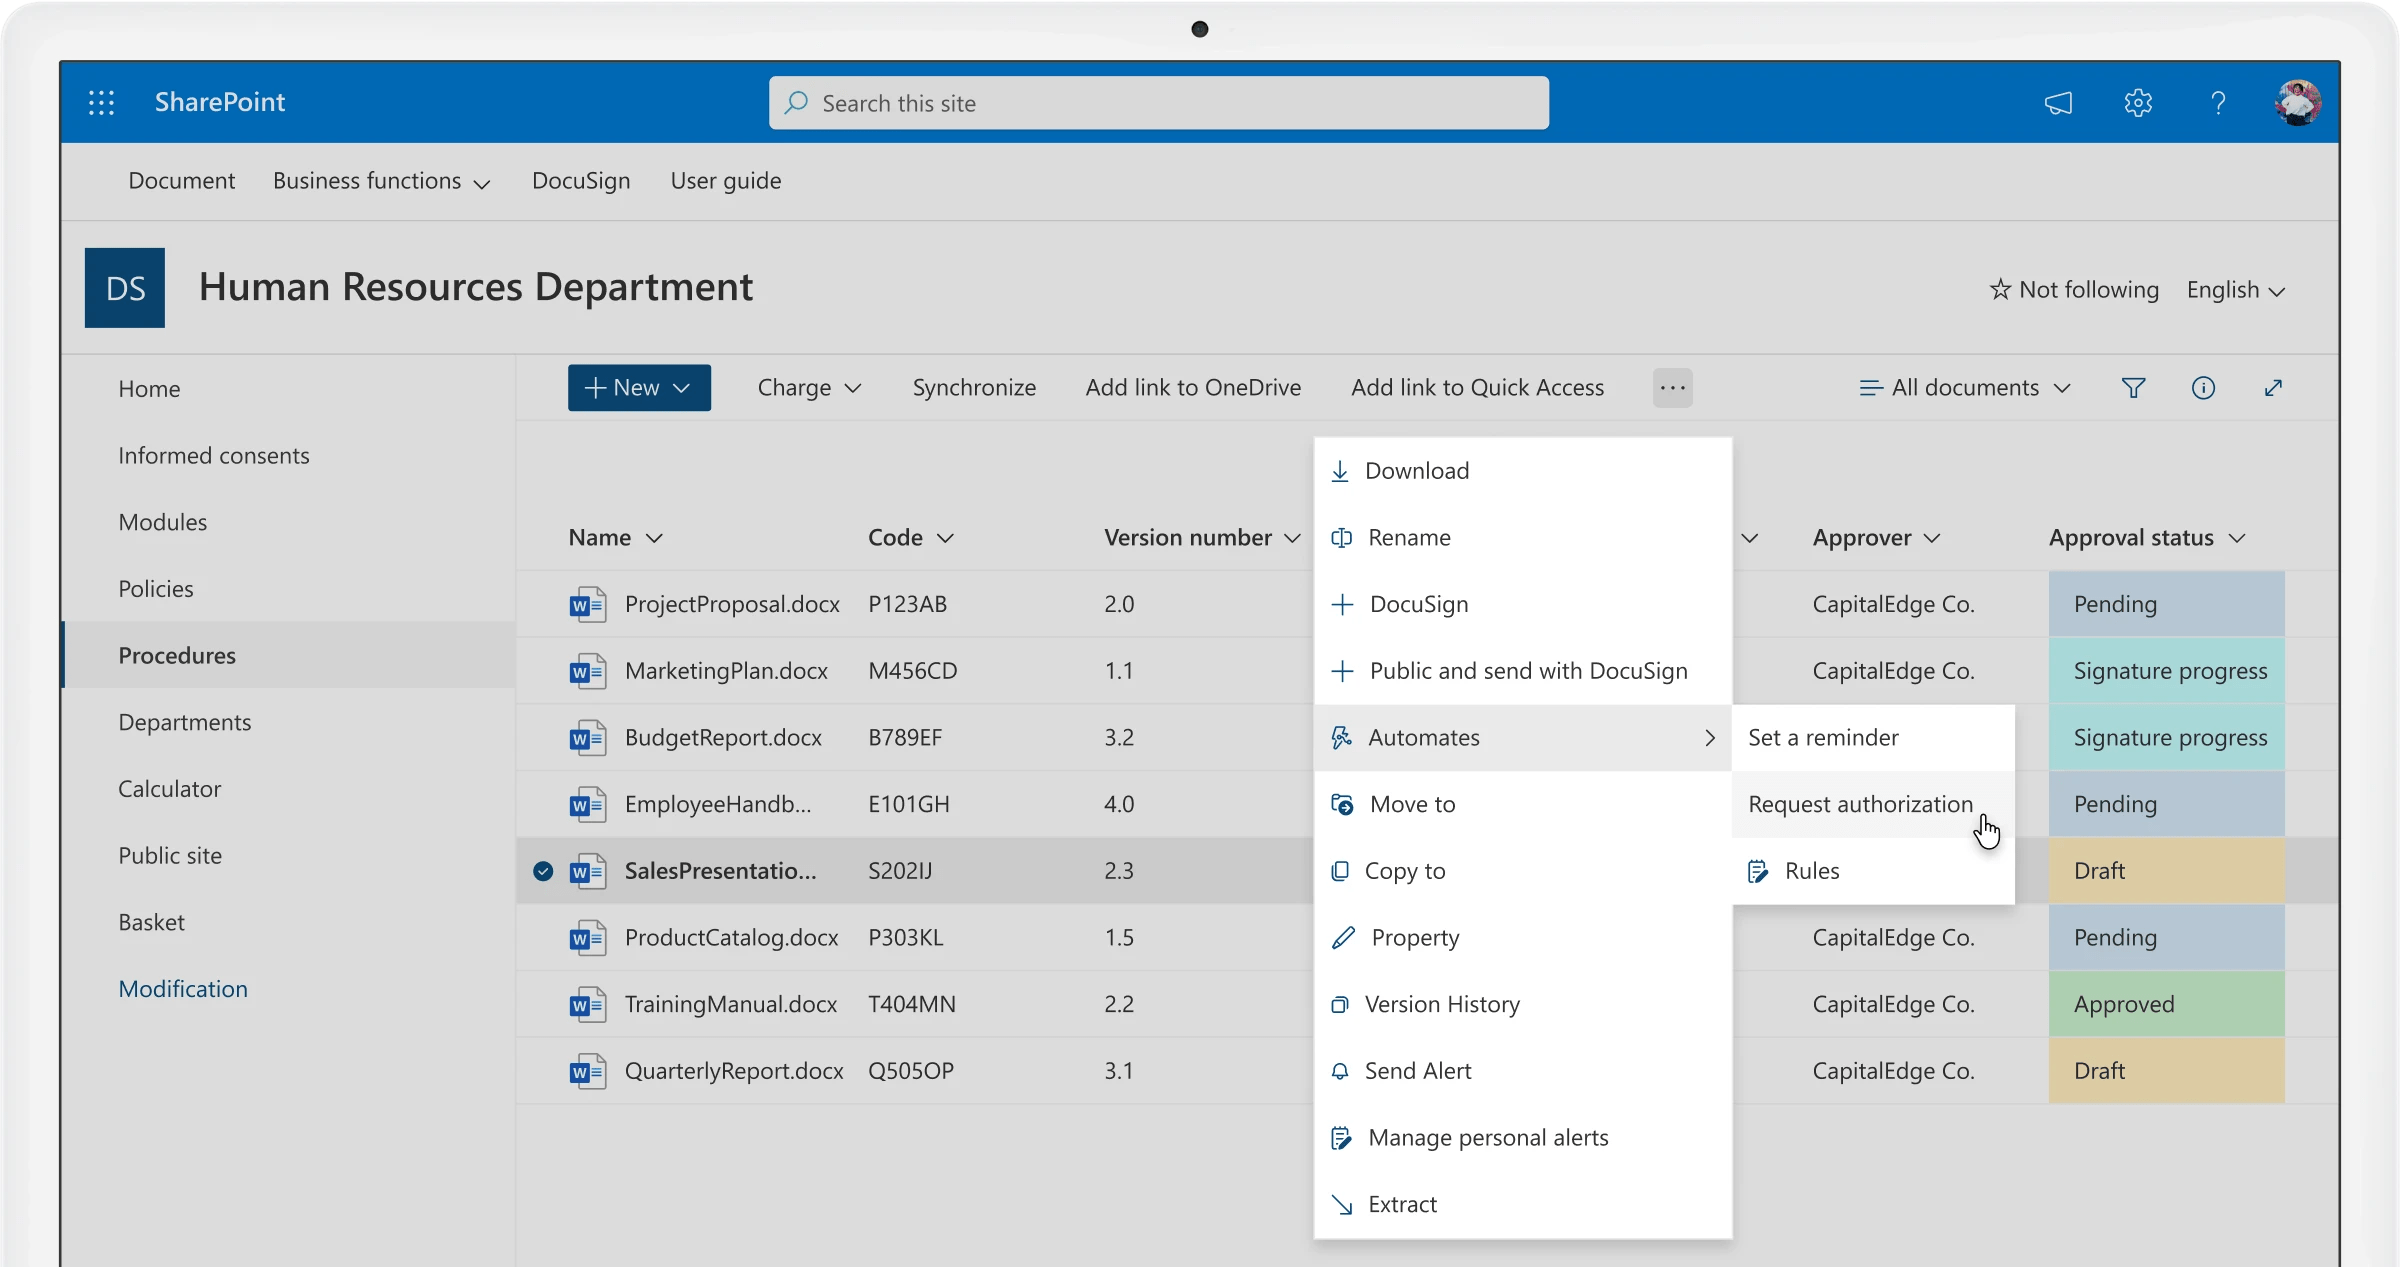Click the Send Alert menu option

(x=1420, y=1070)
